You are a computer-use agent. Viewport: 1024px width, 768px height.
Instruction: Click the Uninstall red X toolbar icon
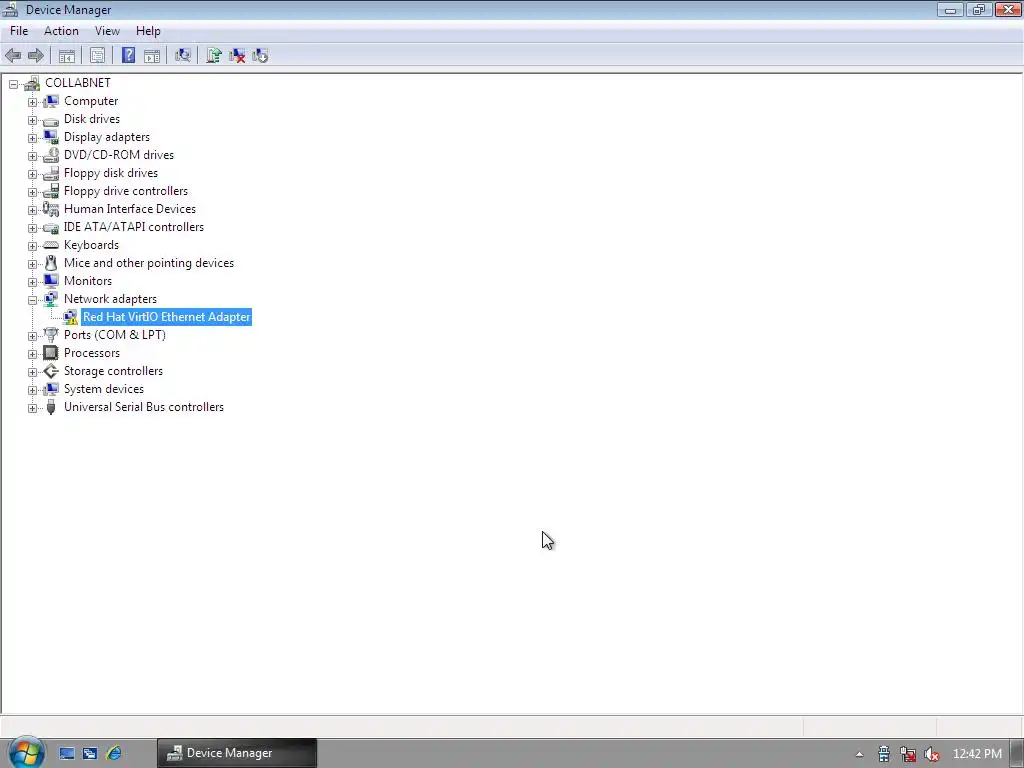(x=237, y=56)
